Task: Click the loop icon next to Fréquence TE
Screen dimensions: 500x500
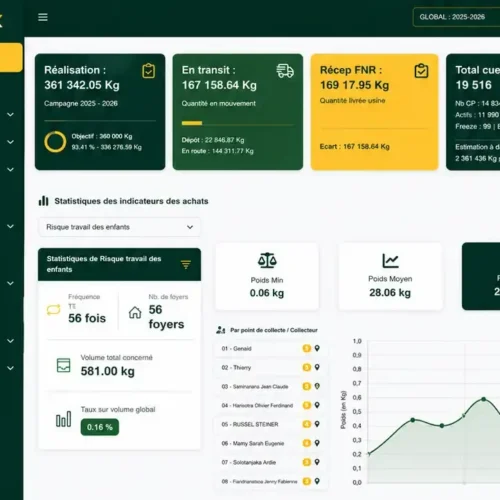Action: point(54,310)
